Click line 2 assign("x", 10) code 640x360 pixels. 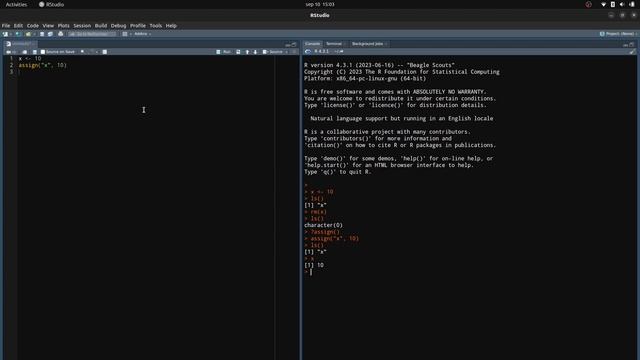tap(42, 65)
